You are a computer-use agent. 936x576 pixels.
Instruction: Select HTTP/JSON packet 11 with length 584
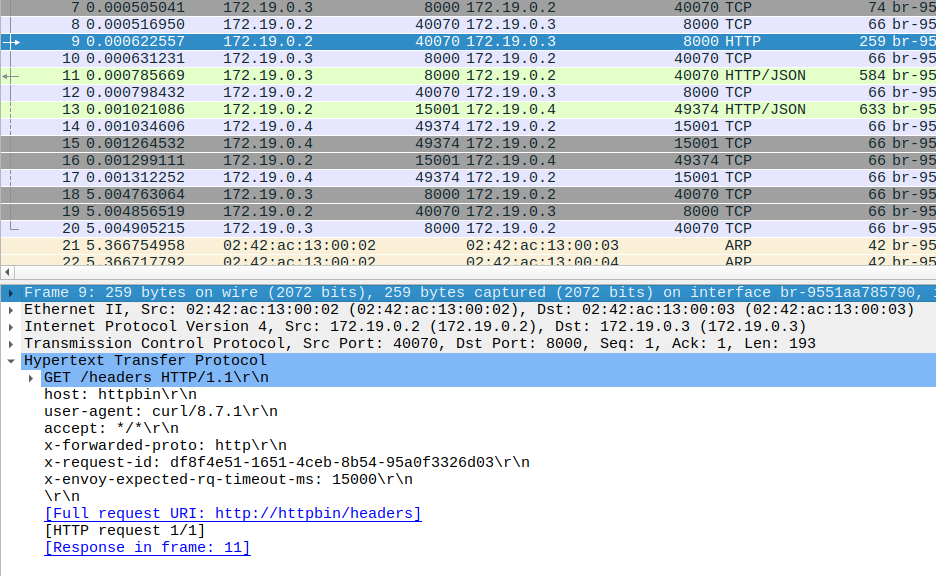[468, 75]
